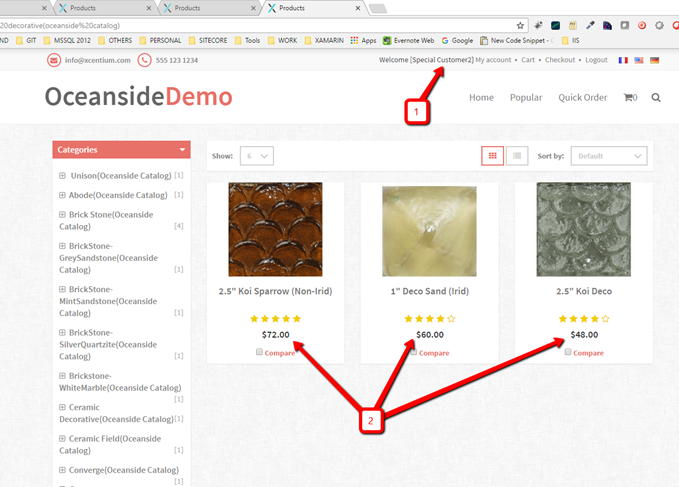Screen dimensions: 679x487
Task: Go to Checkout link
Action: 560,60
